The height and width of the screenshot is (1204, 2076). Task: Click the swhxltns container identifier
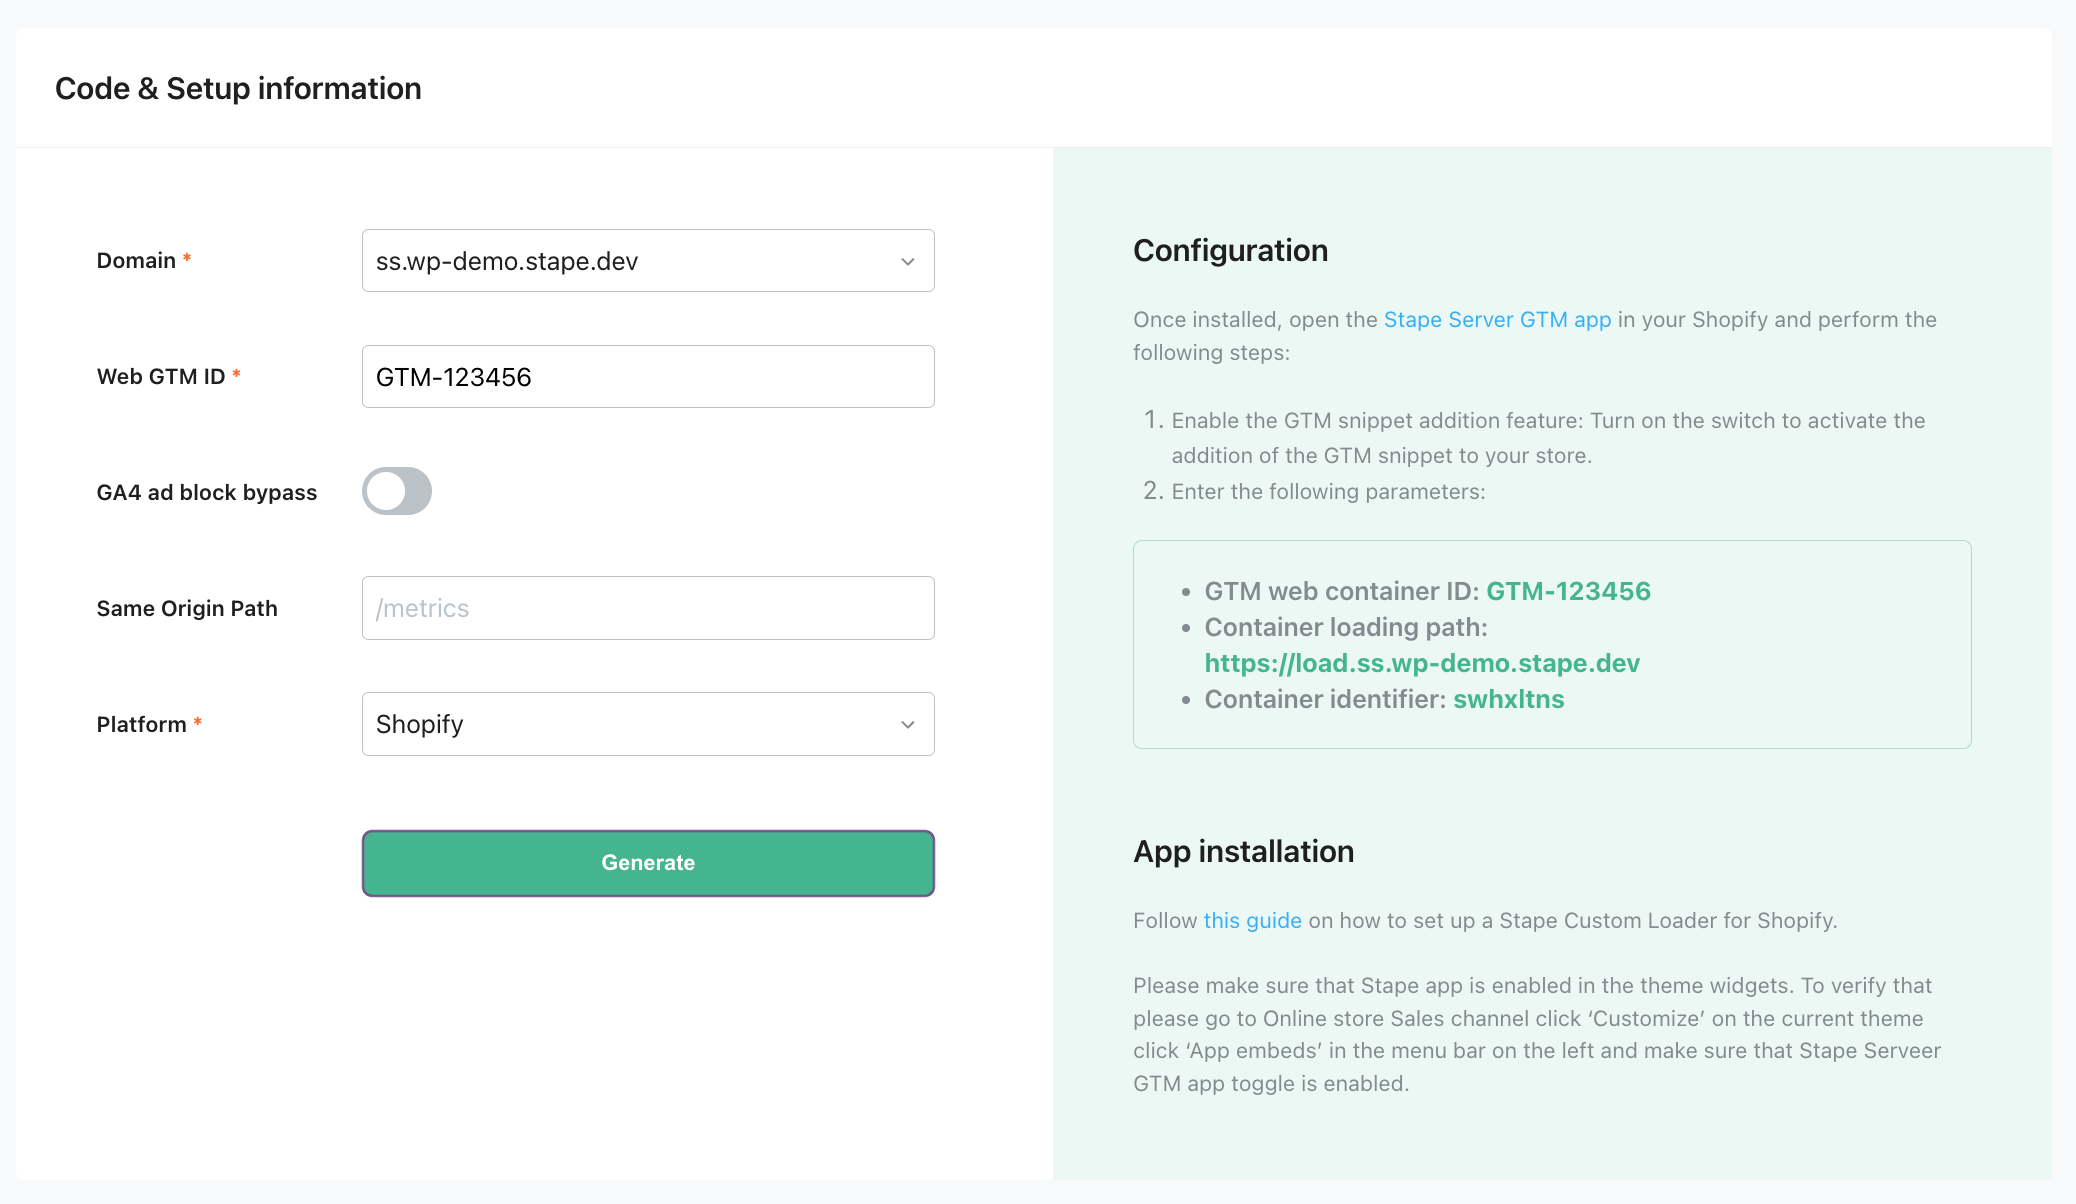pyautogui.click(x=1508, y=699)
